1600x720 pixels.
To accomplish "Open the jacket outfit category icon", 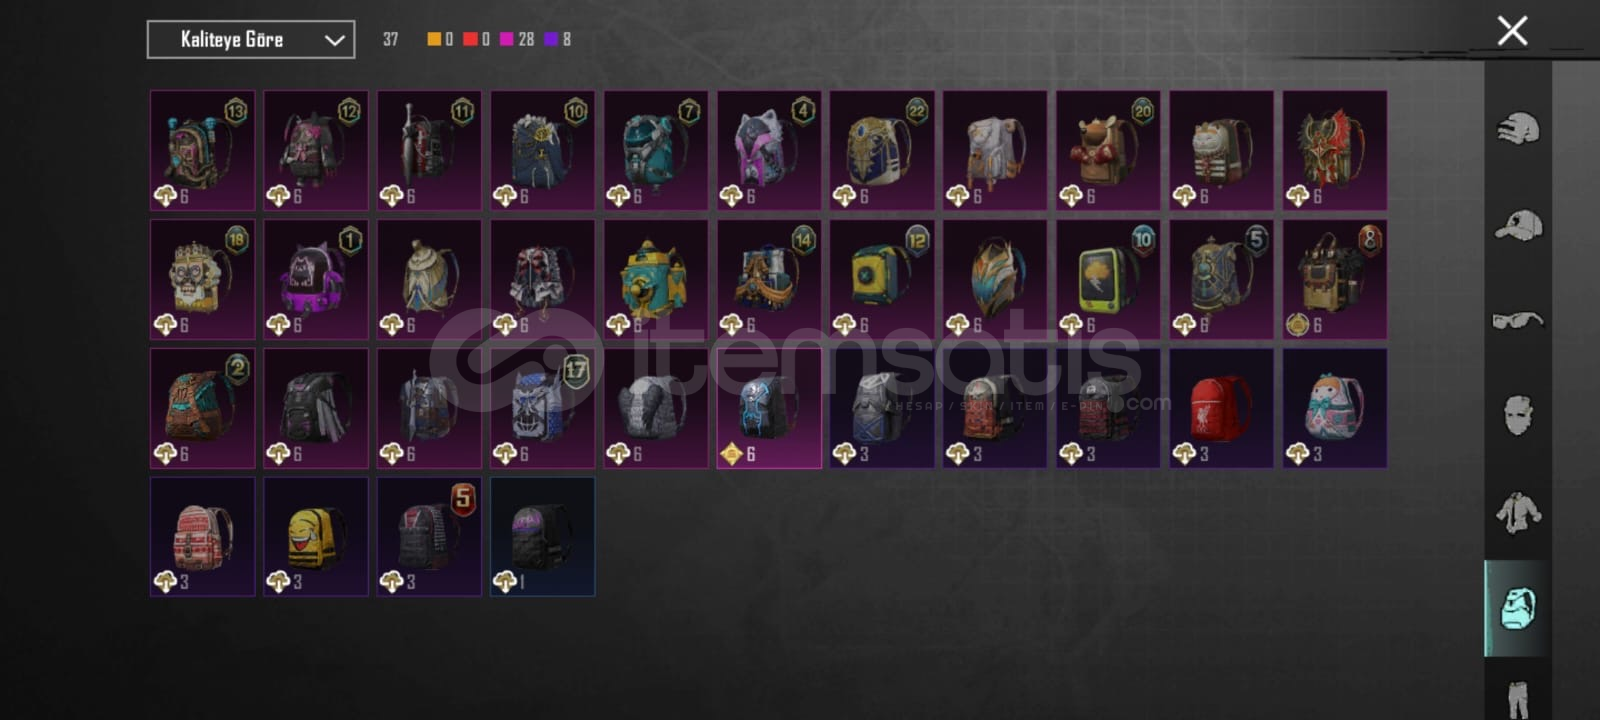I will pyautogui.click(x=1518, y=512).
